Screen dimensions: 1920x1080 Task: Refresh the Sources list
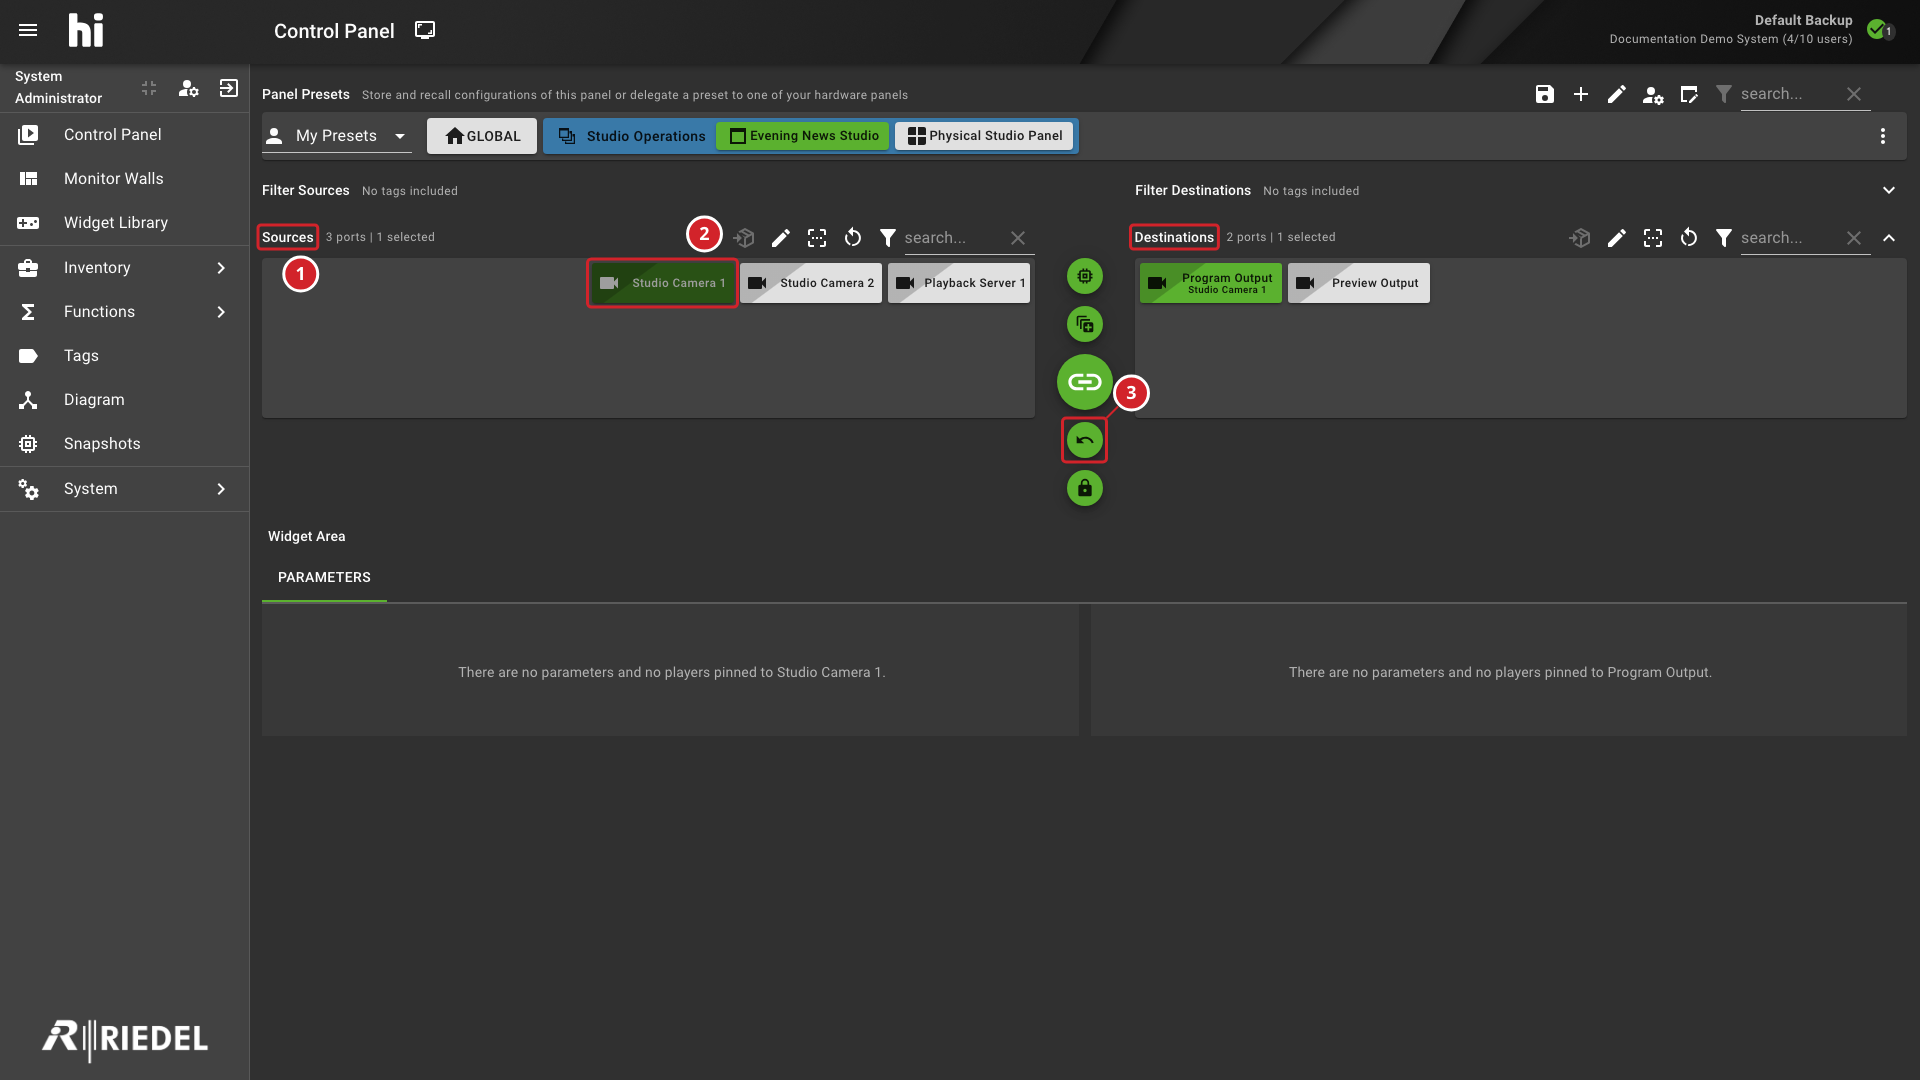point(853,238)
